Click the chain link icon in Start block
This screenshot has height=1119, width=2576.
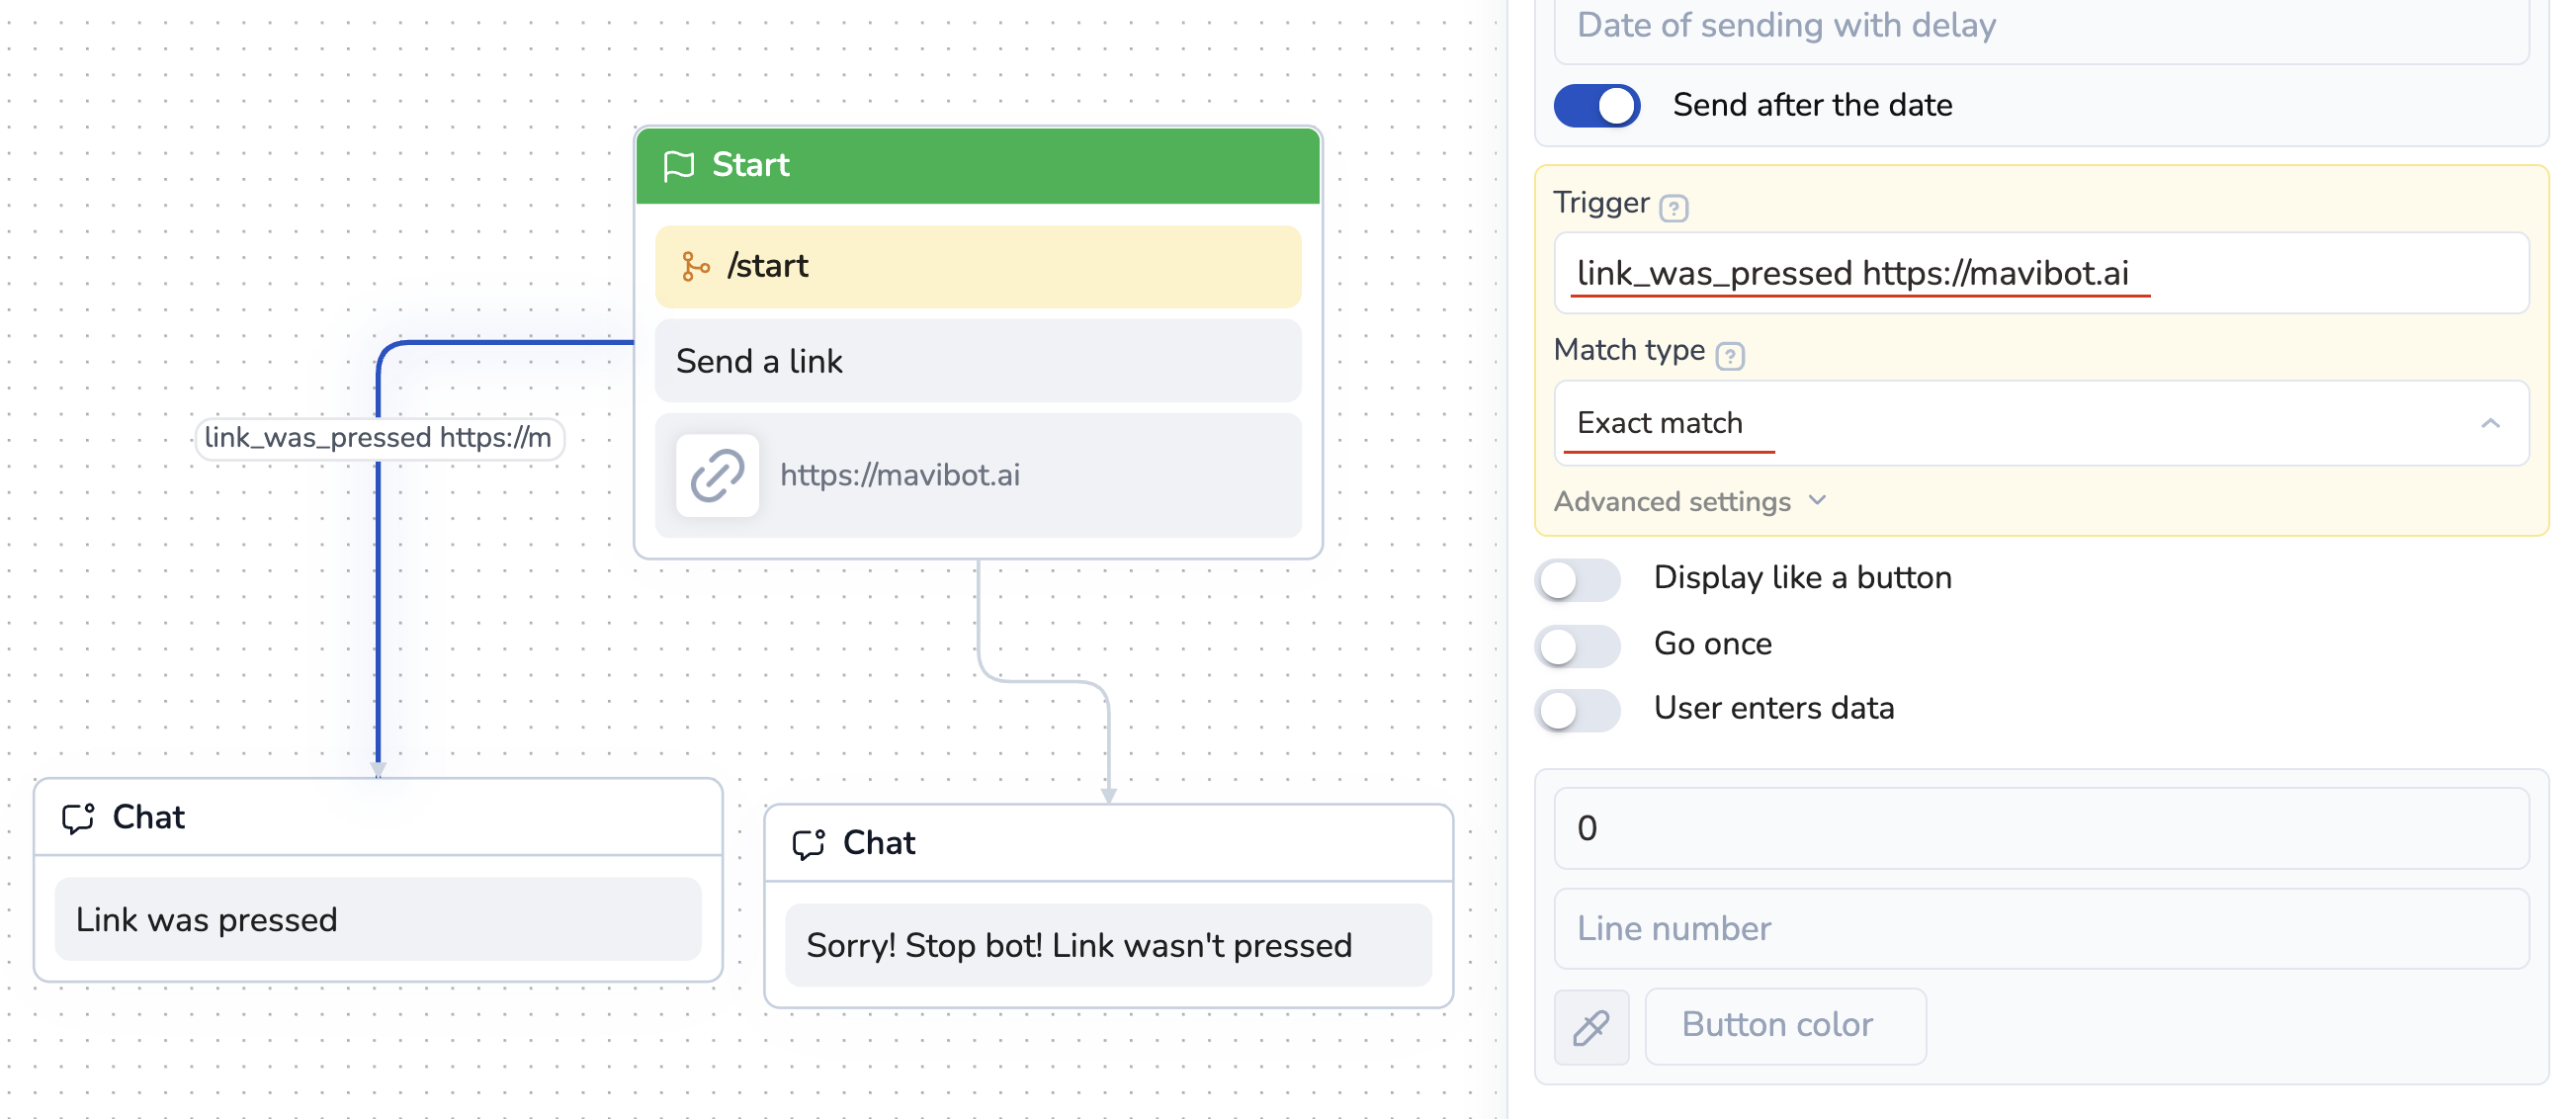(x=717, y=475)
